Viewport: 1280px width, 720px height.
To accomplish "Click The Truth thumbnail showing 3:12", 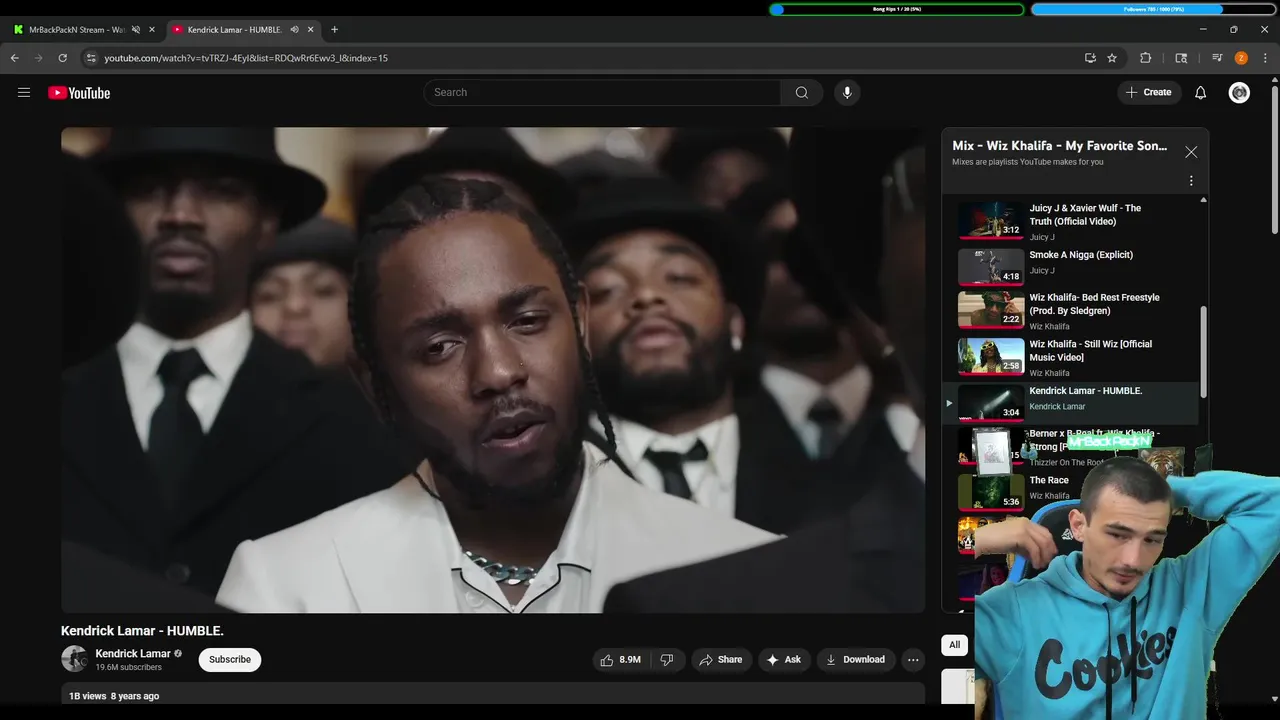I will (x=991, y=221).
